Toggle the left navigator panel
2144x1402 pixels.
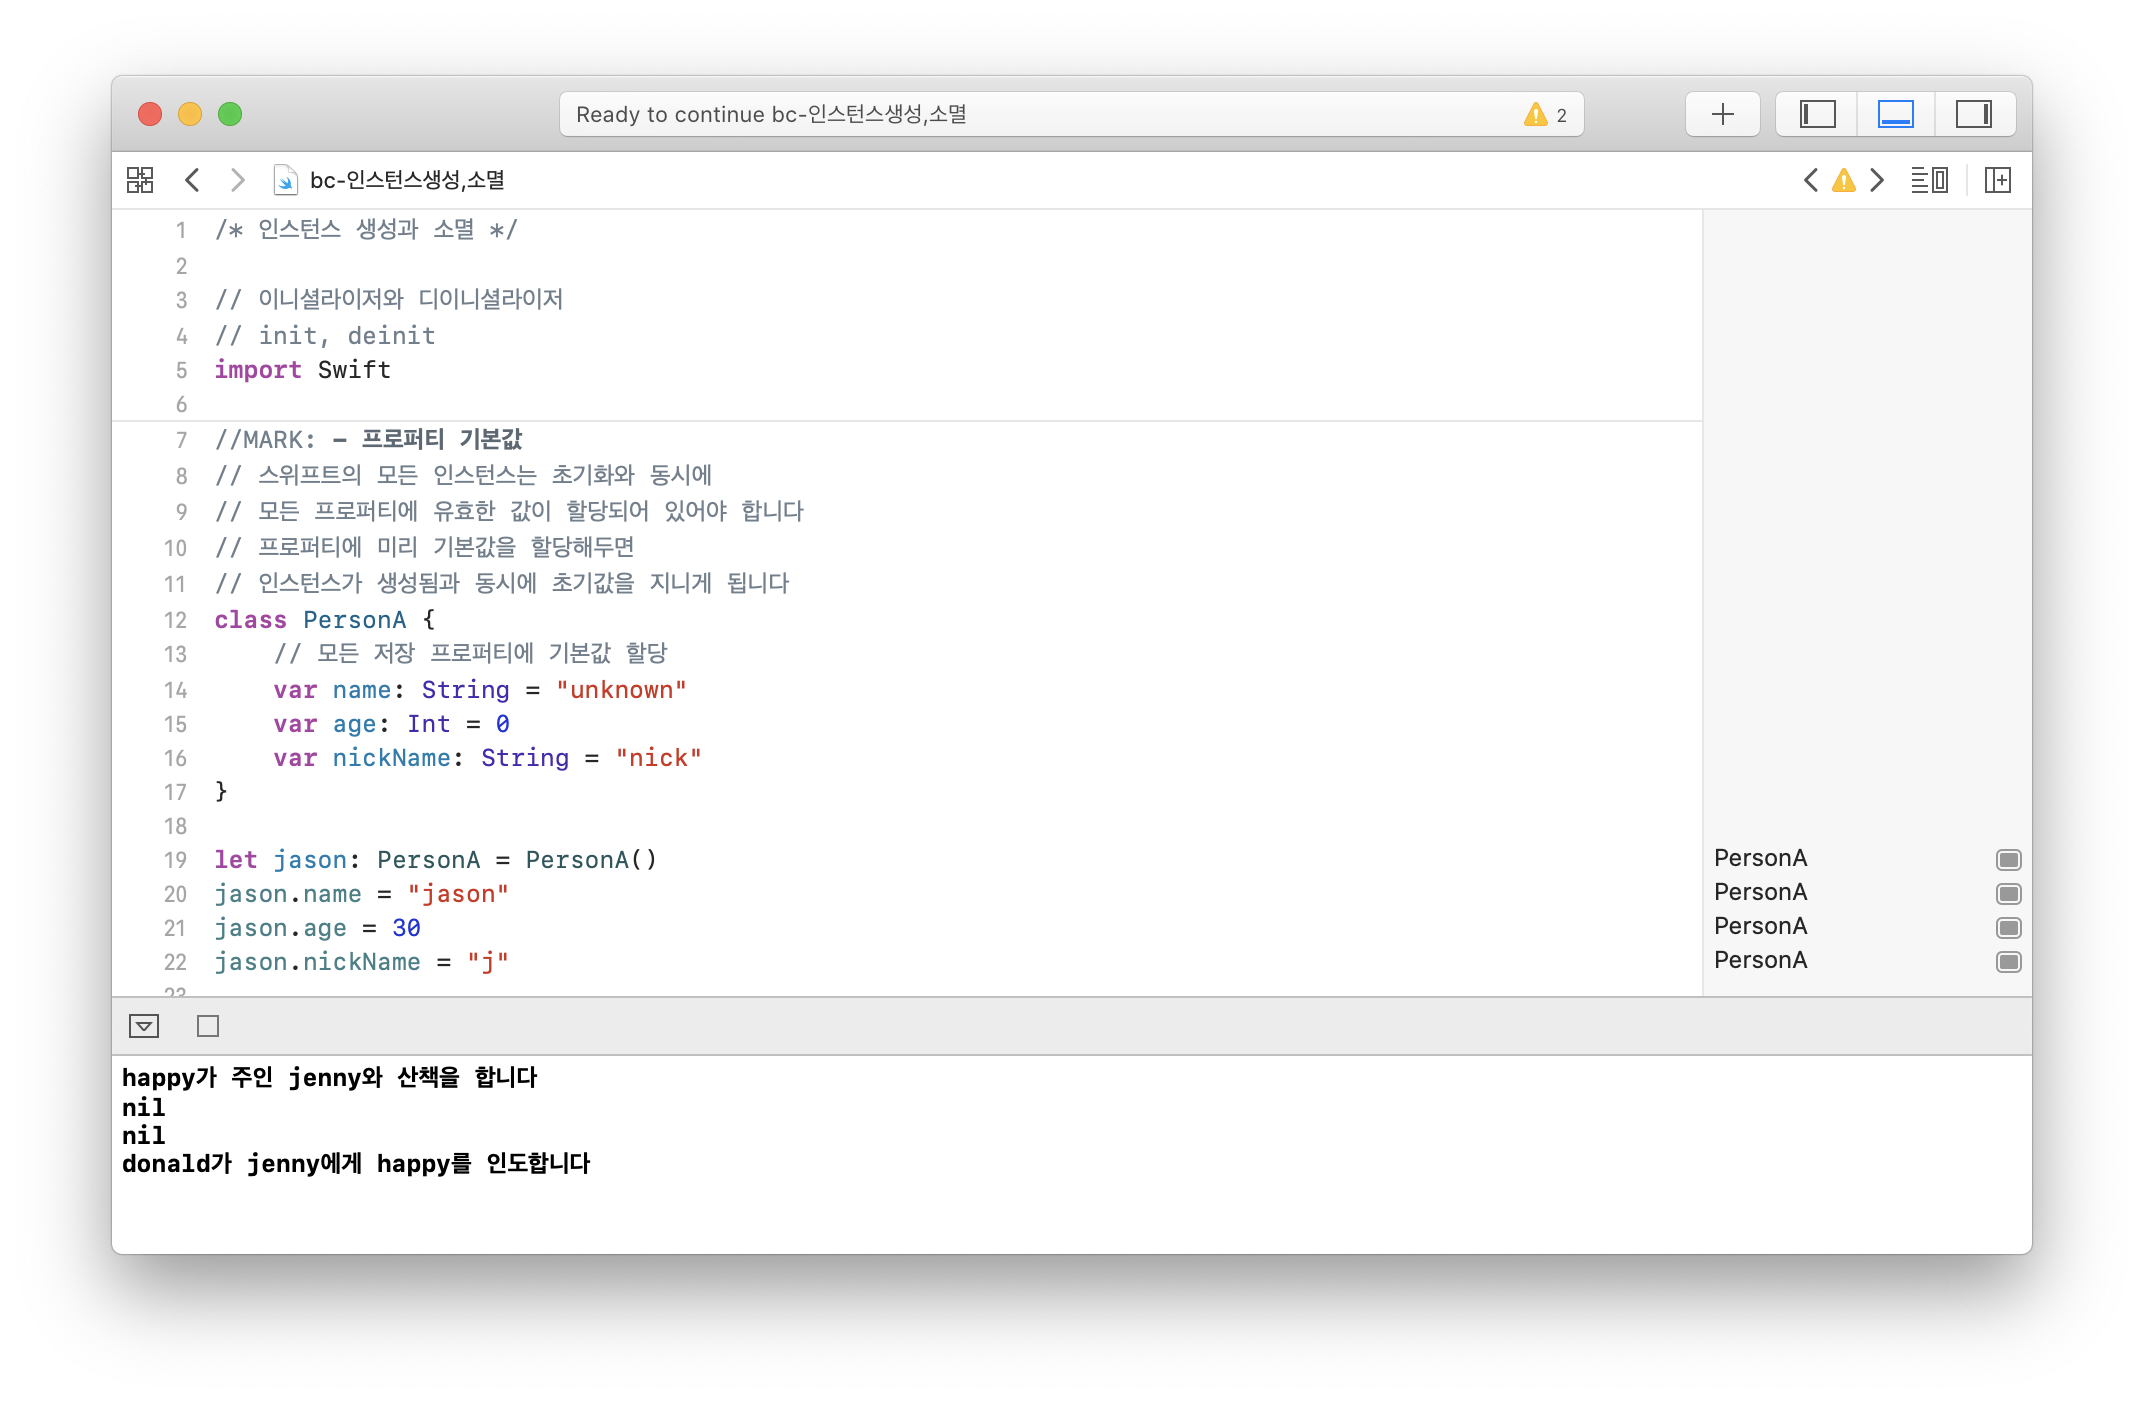tap(1817, 114)
